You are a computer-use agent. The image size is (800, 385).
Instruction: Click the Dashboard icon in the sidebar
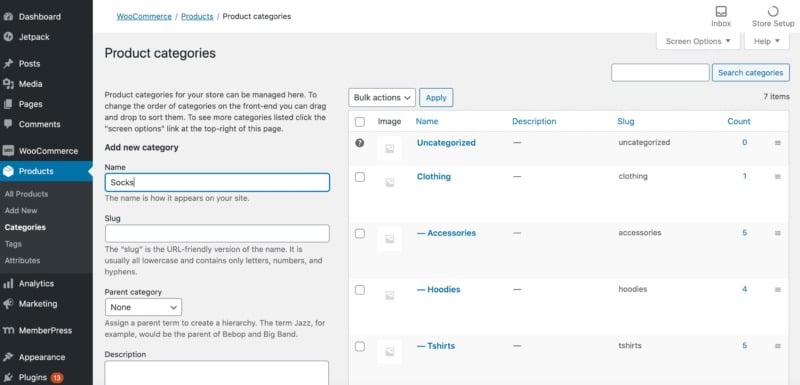[8, 16]
